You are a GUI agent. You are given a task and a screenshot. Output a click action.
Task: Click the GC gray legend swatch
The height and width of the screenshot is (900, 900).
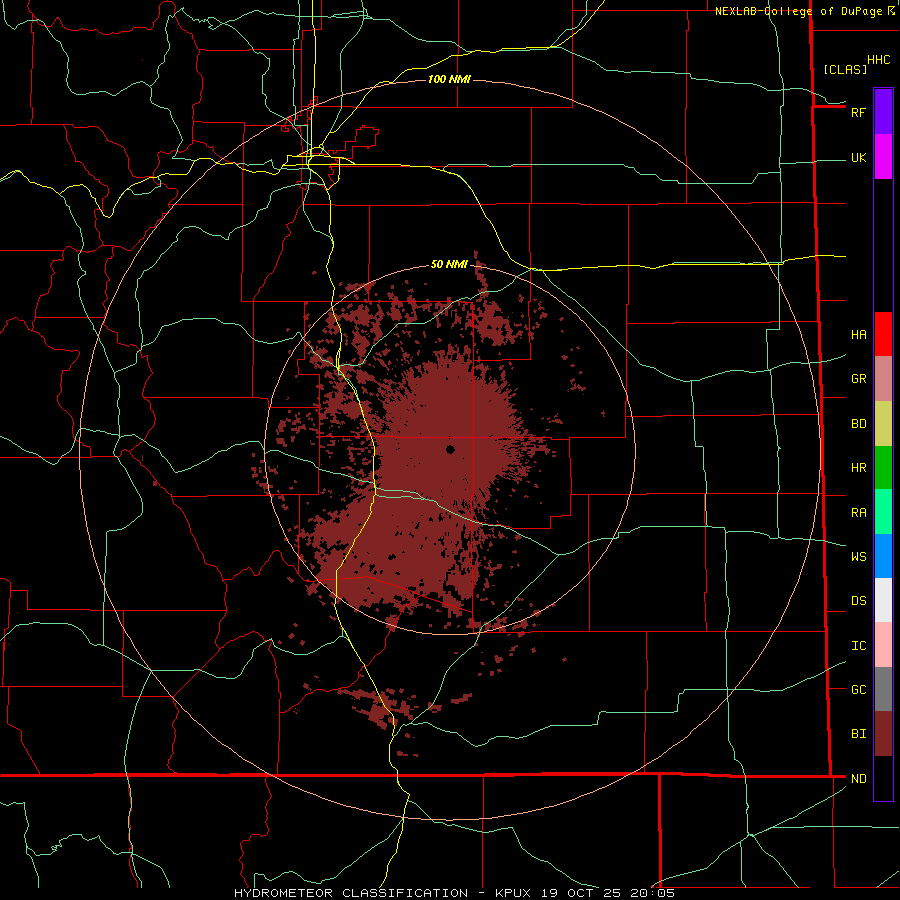pos(883,689)
